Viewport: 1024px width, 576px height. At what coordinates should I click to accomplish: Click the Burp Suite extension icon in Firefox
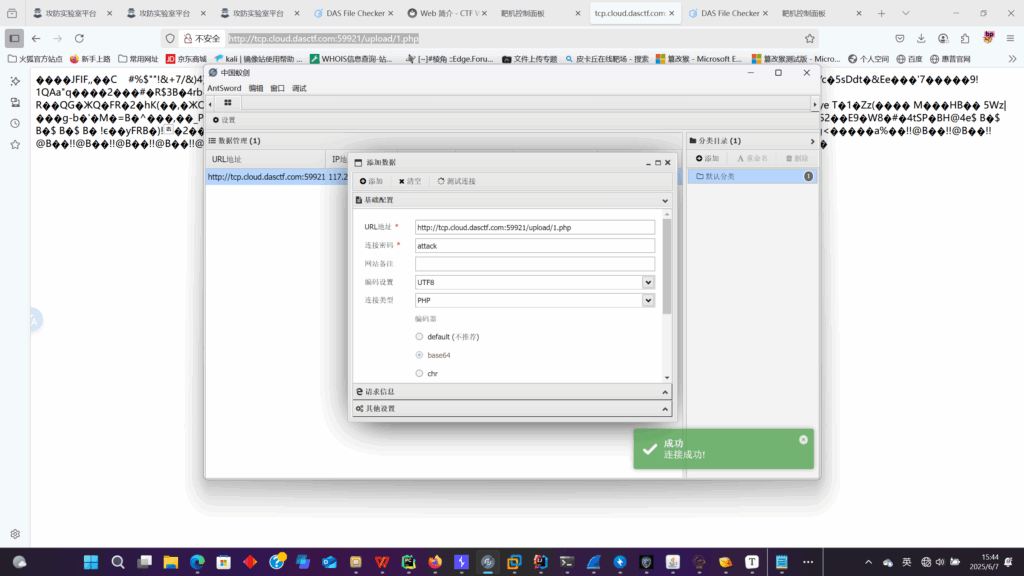coord(988,37)
